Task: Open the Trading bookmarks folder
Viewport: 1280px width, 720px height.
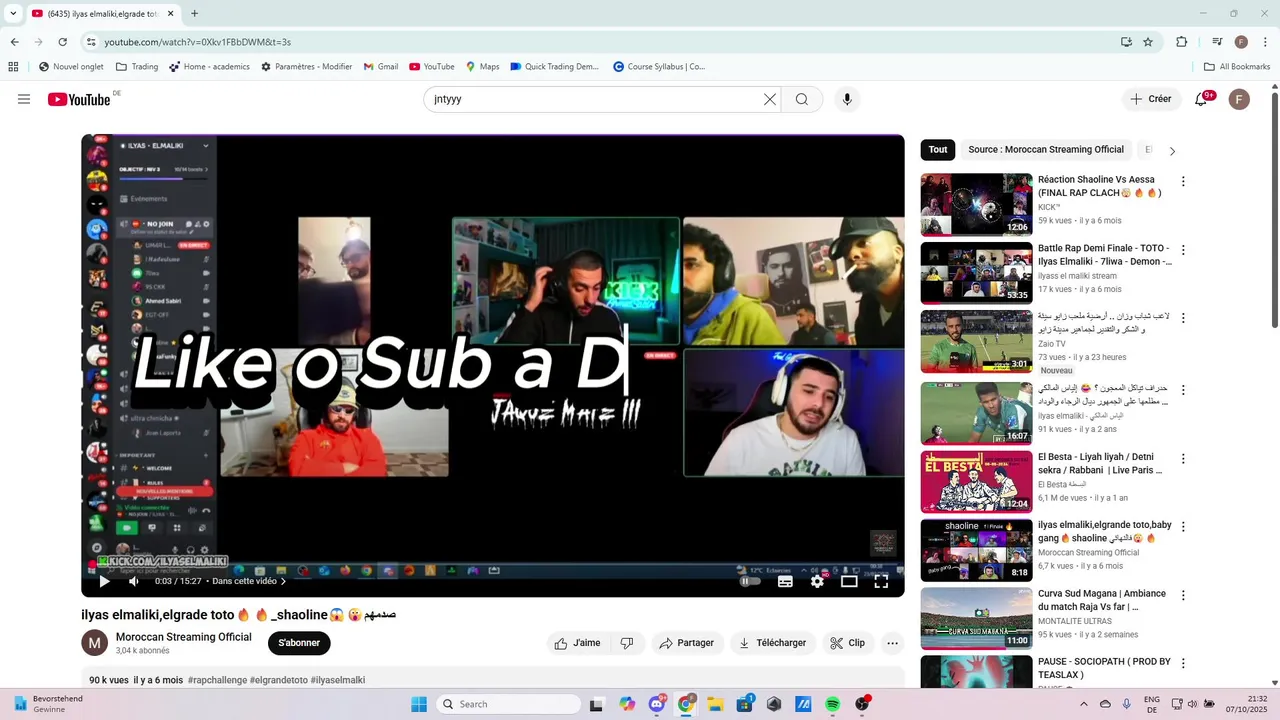Action: (x=137, y=67)
